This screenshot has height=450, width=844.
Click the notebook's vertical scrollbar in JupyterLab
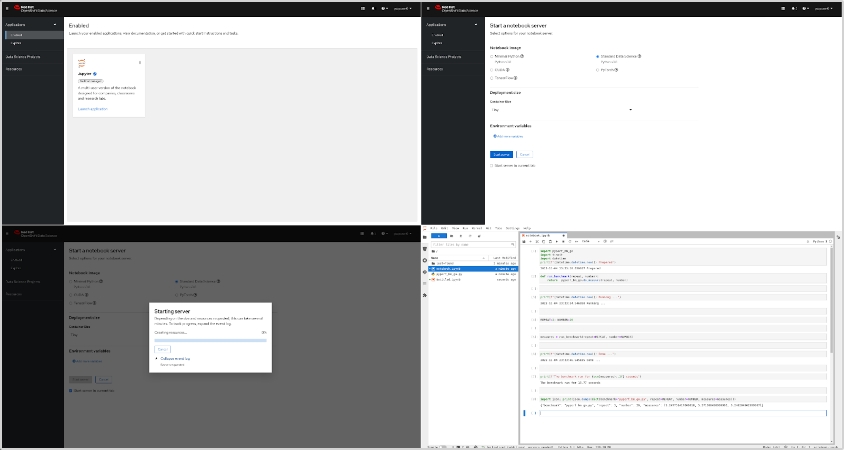coord(831,300)
